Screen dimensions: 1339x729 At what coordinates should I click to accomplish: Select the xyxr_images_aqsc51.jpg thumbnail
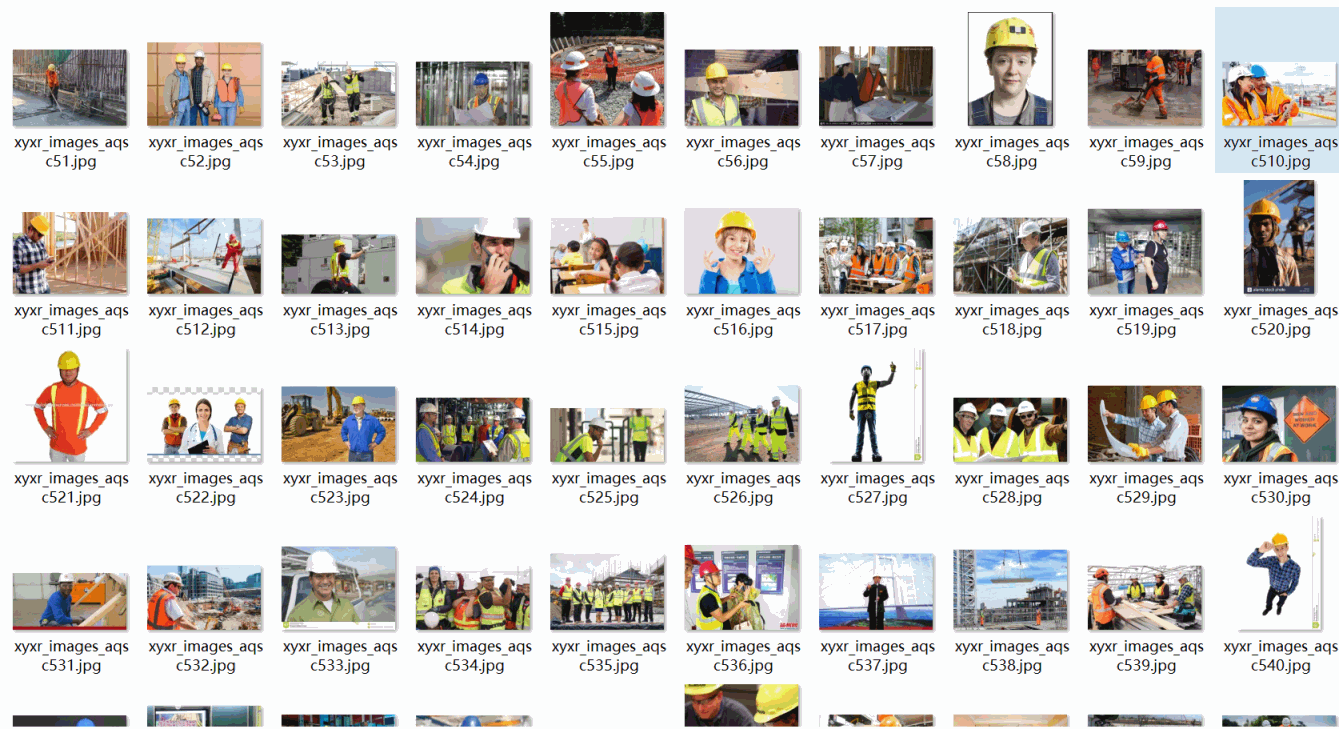[70, 88]
